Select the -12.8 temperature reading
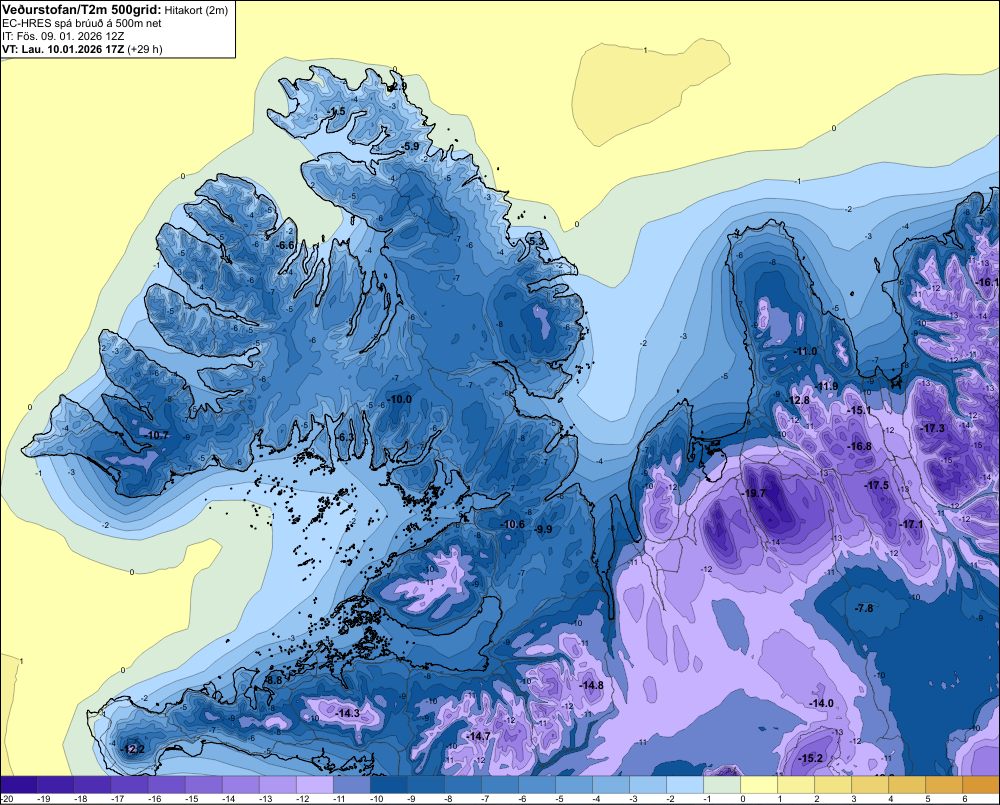This screenshot has width=1000, height=805. (x=797, y=401)
